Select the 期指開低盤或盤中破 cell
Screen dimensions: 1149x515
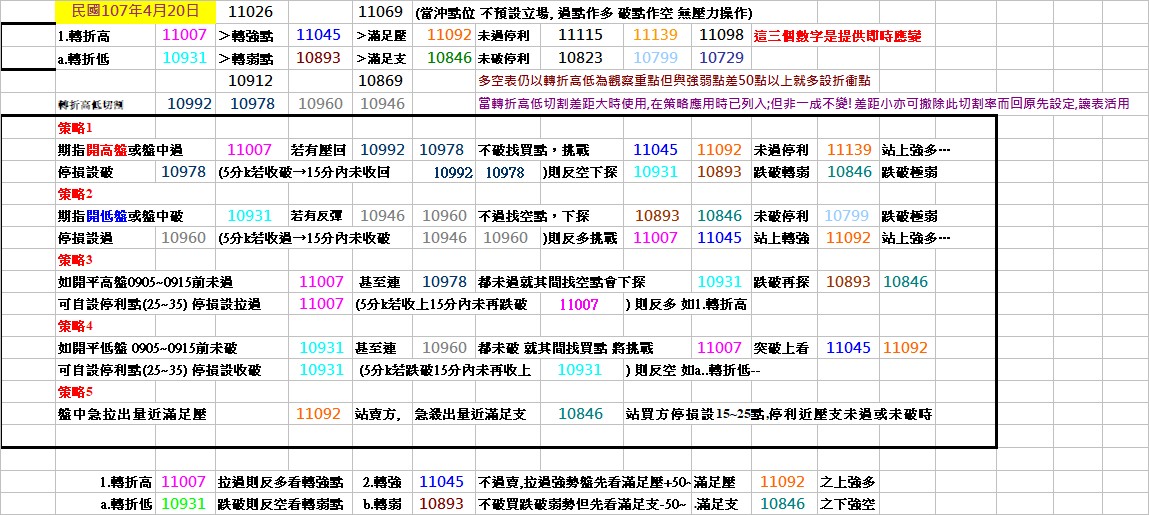(120, 217)
